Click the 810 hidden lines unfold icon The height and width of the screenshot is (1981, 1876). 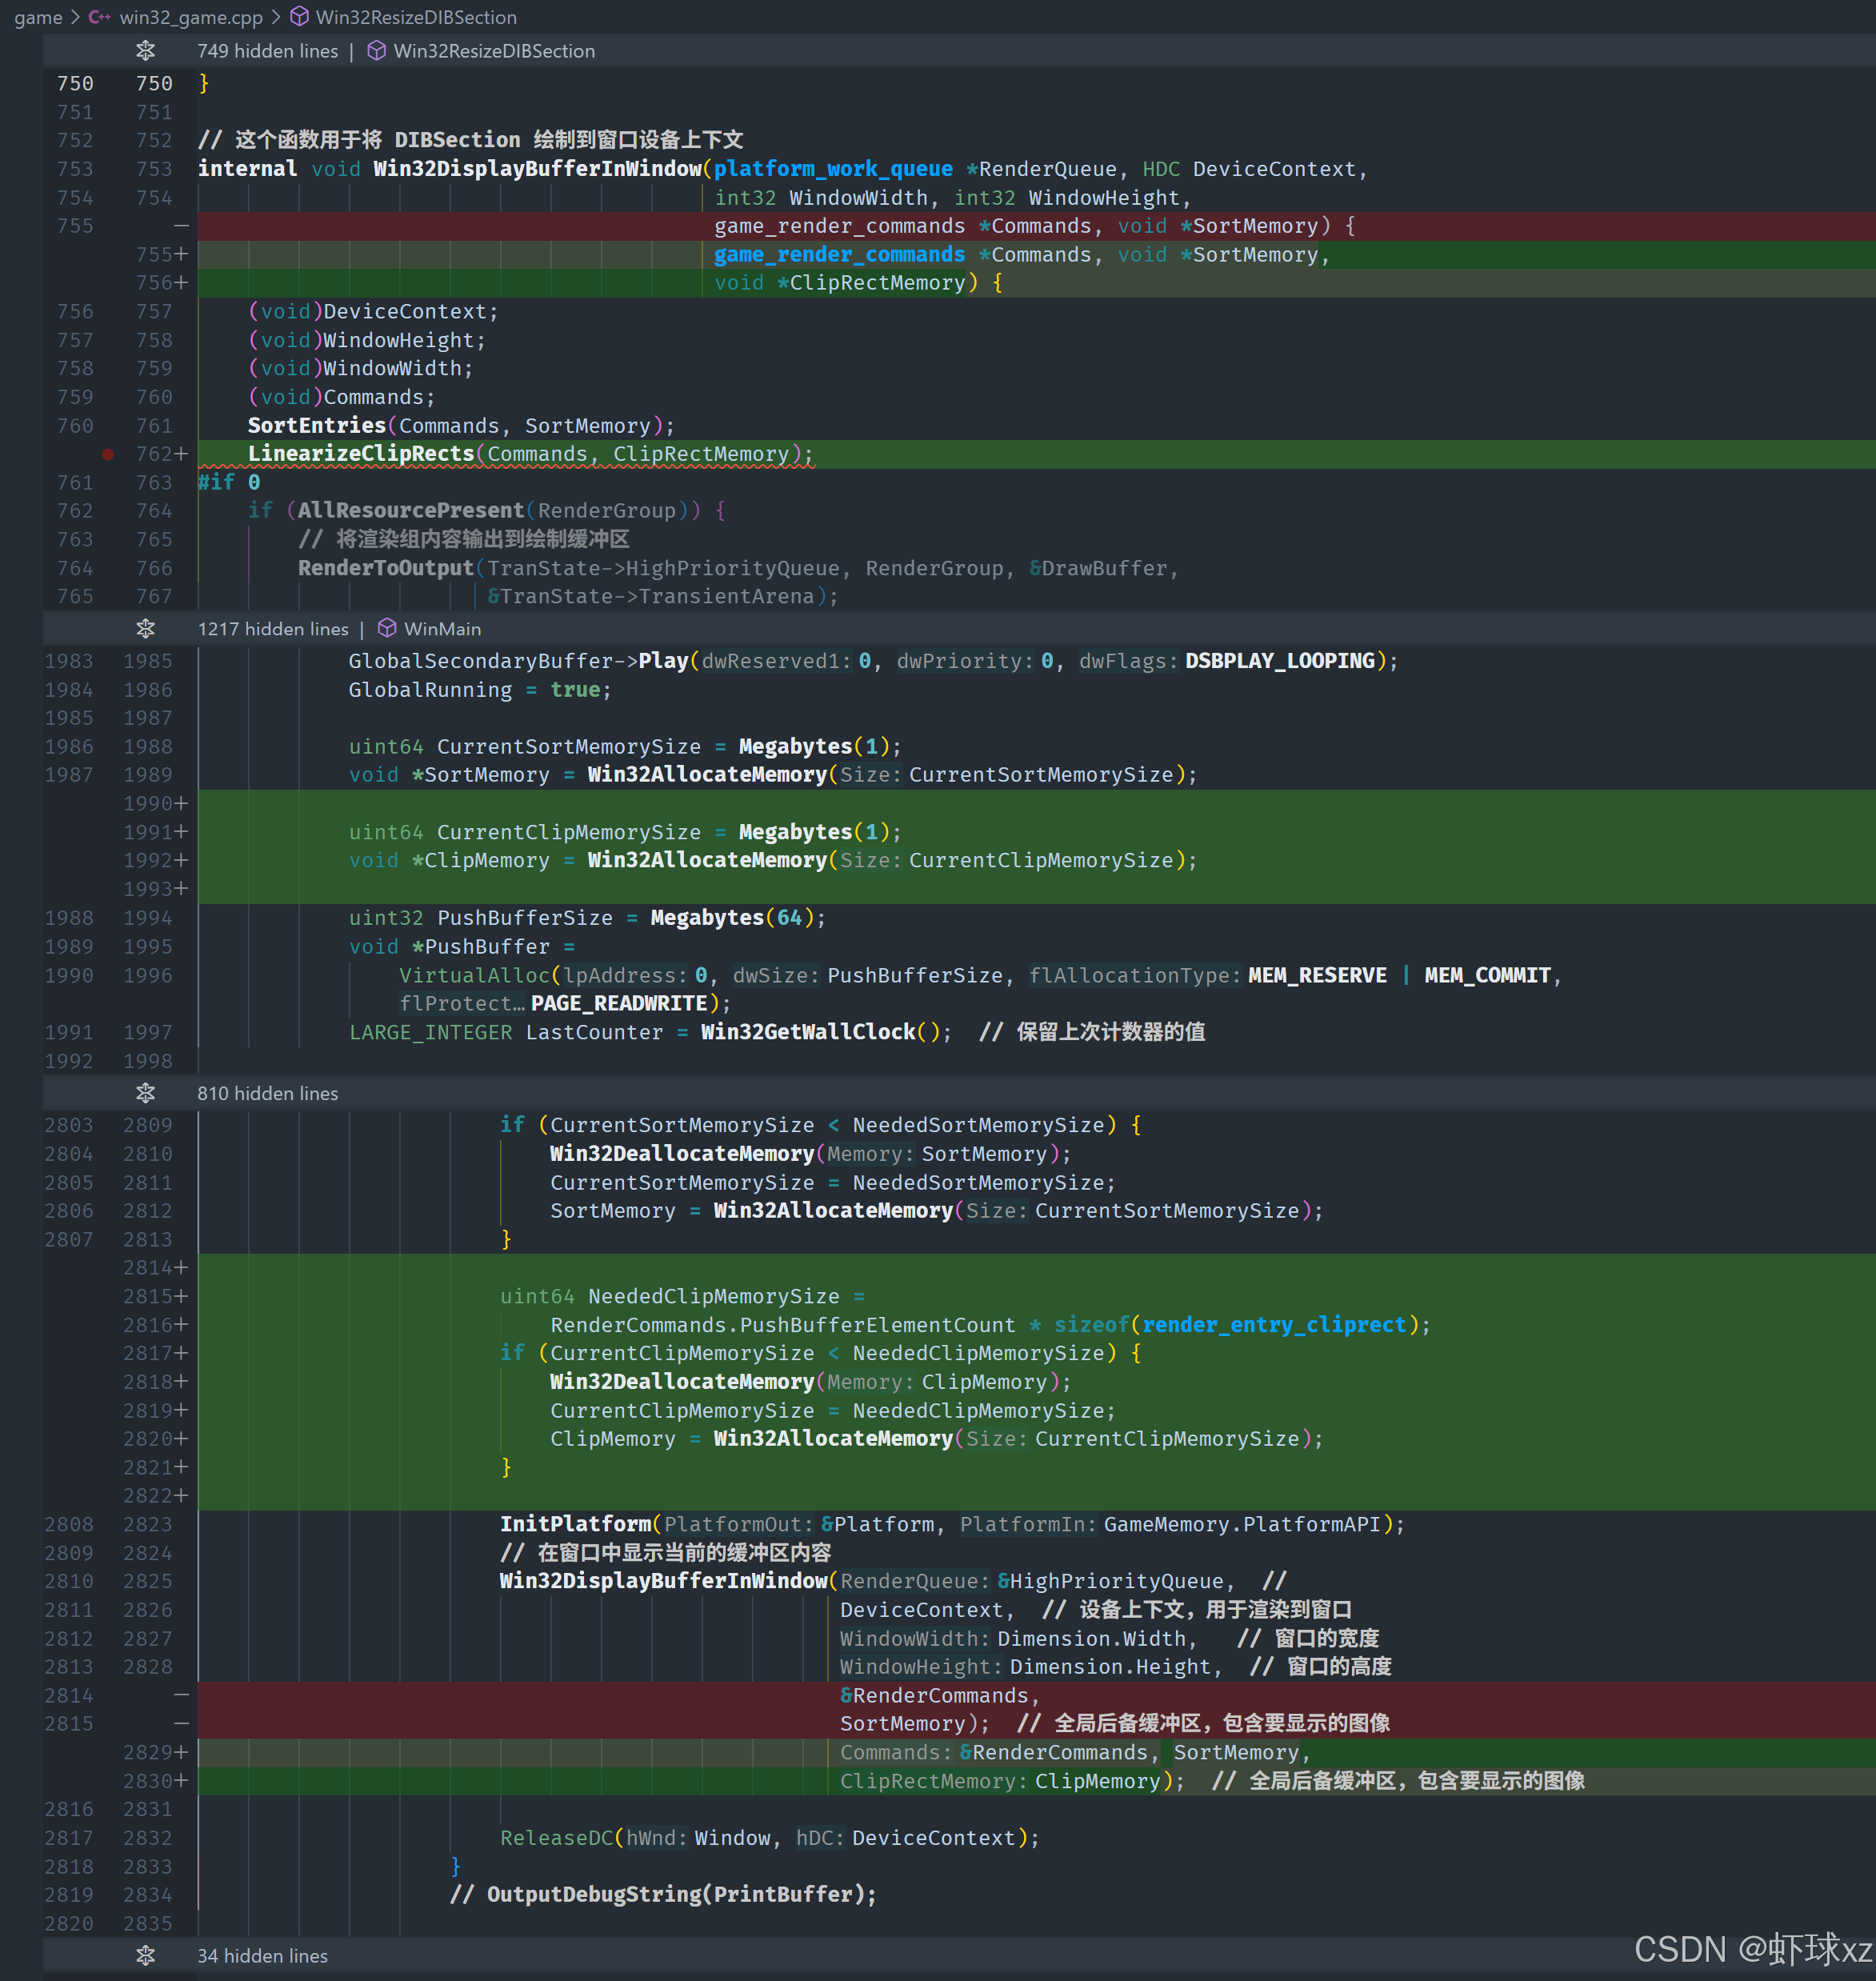point(146,1093)
